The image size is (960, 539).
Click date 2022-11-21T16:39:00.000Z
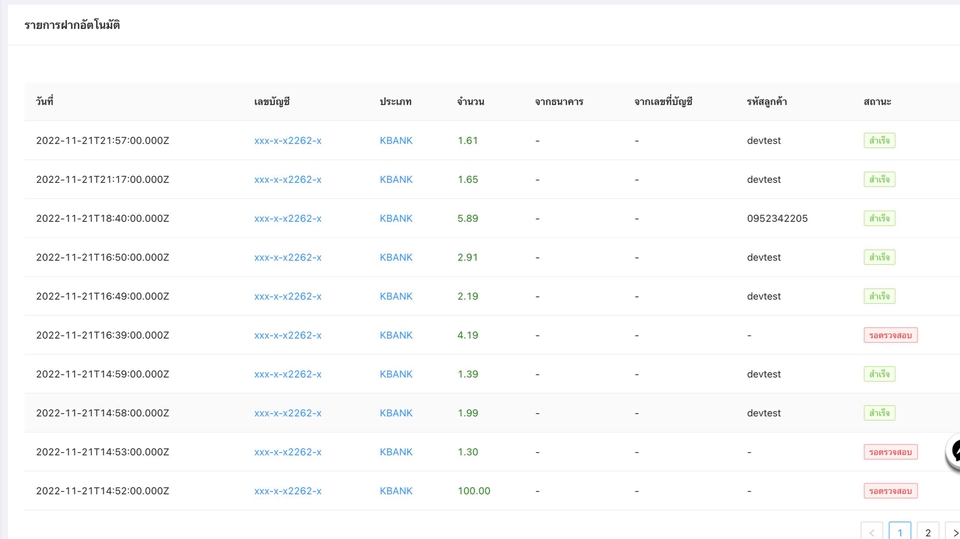pyautogui.click(x=102, y=335)
